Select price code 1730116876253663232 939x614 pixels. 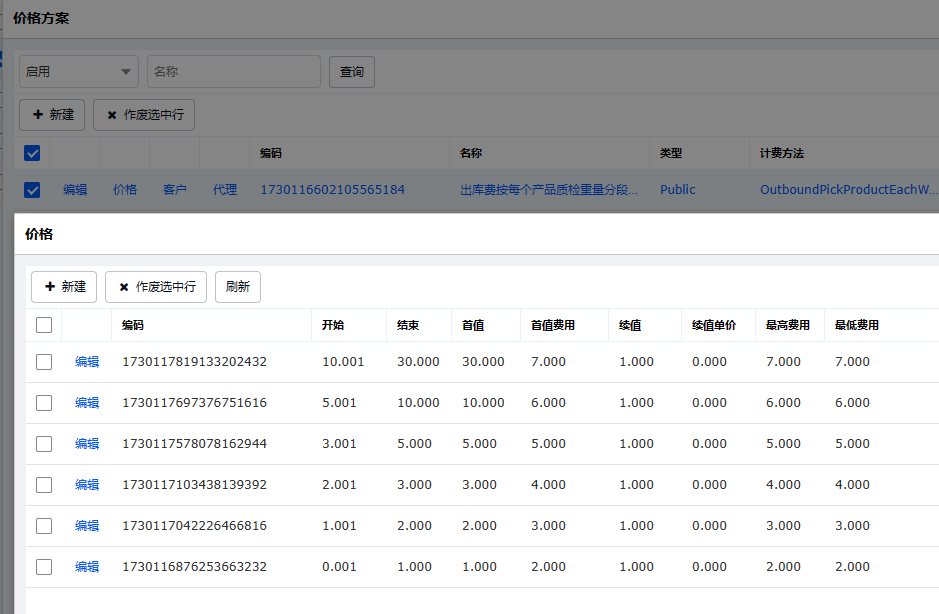click(x=195, y=567)
